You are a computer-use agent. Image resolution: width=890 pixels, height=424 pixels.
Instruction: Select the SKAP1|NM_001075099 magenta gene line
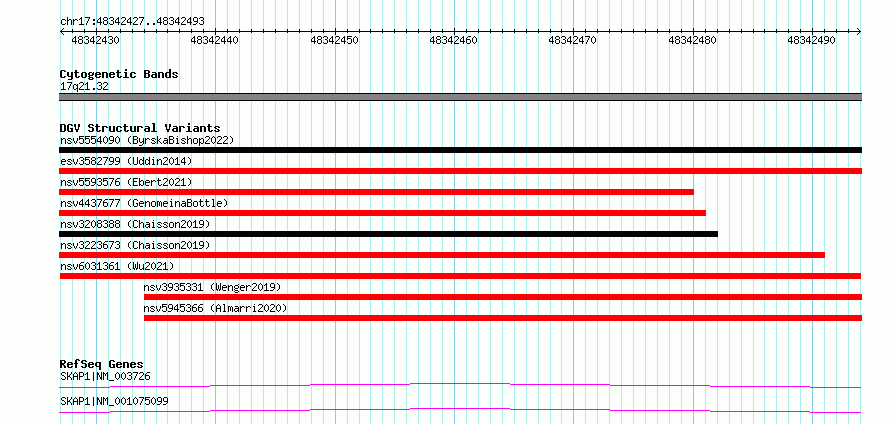coord(461,410)
